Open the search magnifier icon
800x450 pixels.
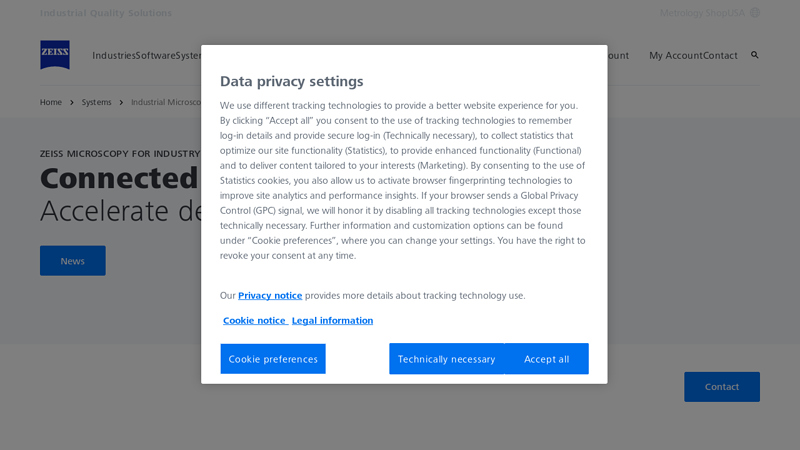(755, 55)
